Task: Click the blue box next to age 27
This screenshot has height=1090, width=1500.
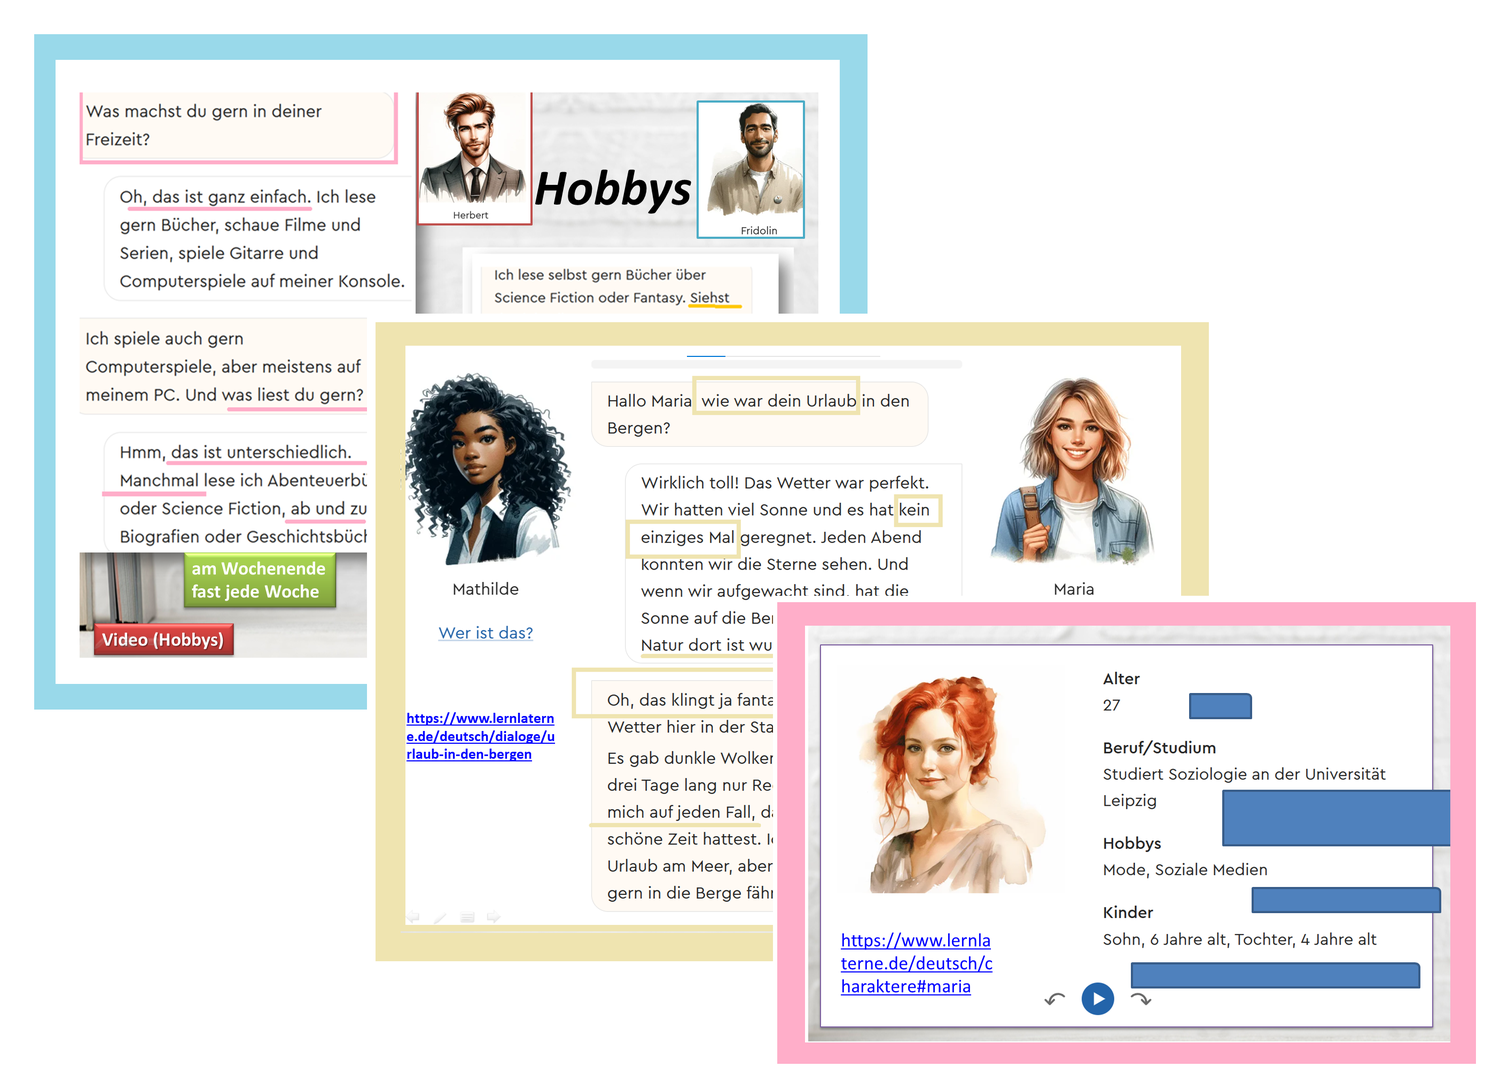Action: [1220, 706]
